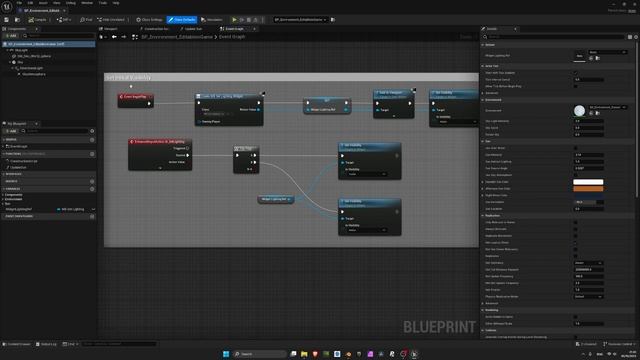Click the dark blue sun color swatch
This screenshot has height=360, width=640.
coord(588,196)
